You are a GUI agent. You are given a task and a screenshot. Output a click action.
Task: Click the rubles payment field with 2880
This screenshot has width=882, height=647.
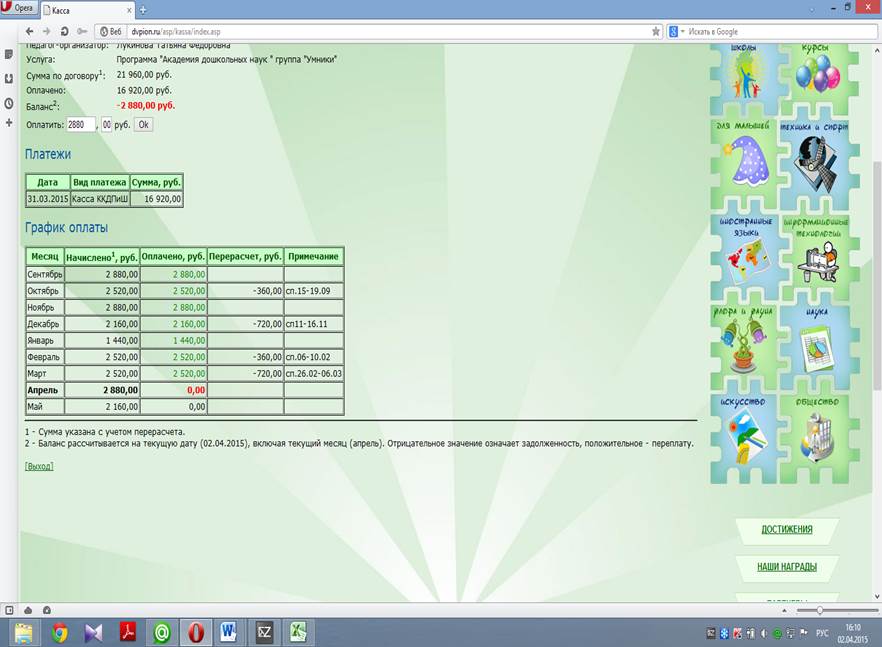point(81,125)
